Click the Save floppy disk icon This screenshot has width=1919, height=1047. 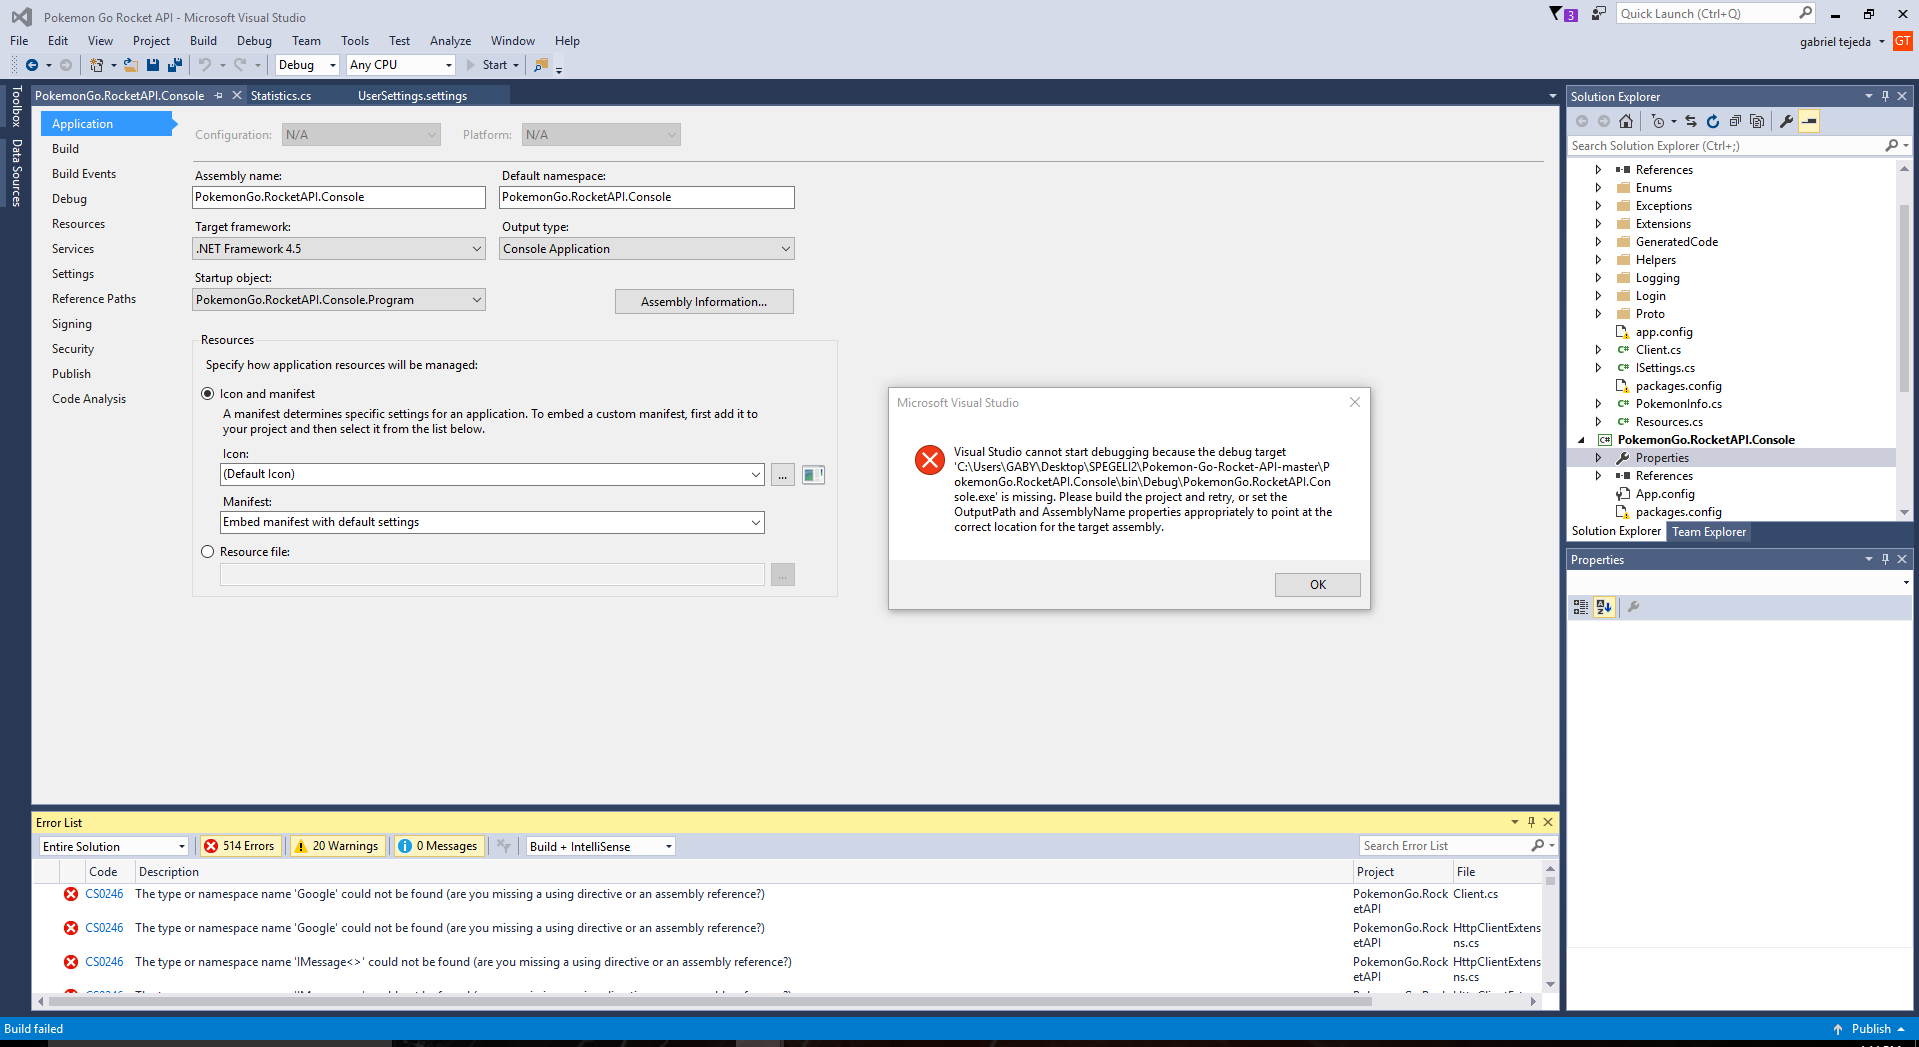(153, 65)
